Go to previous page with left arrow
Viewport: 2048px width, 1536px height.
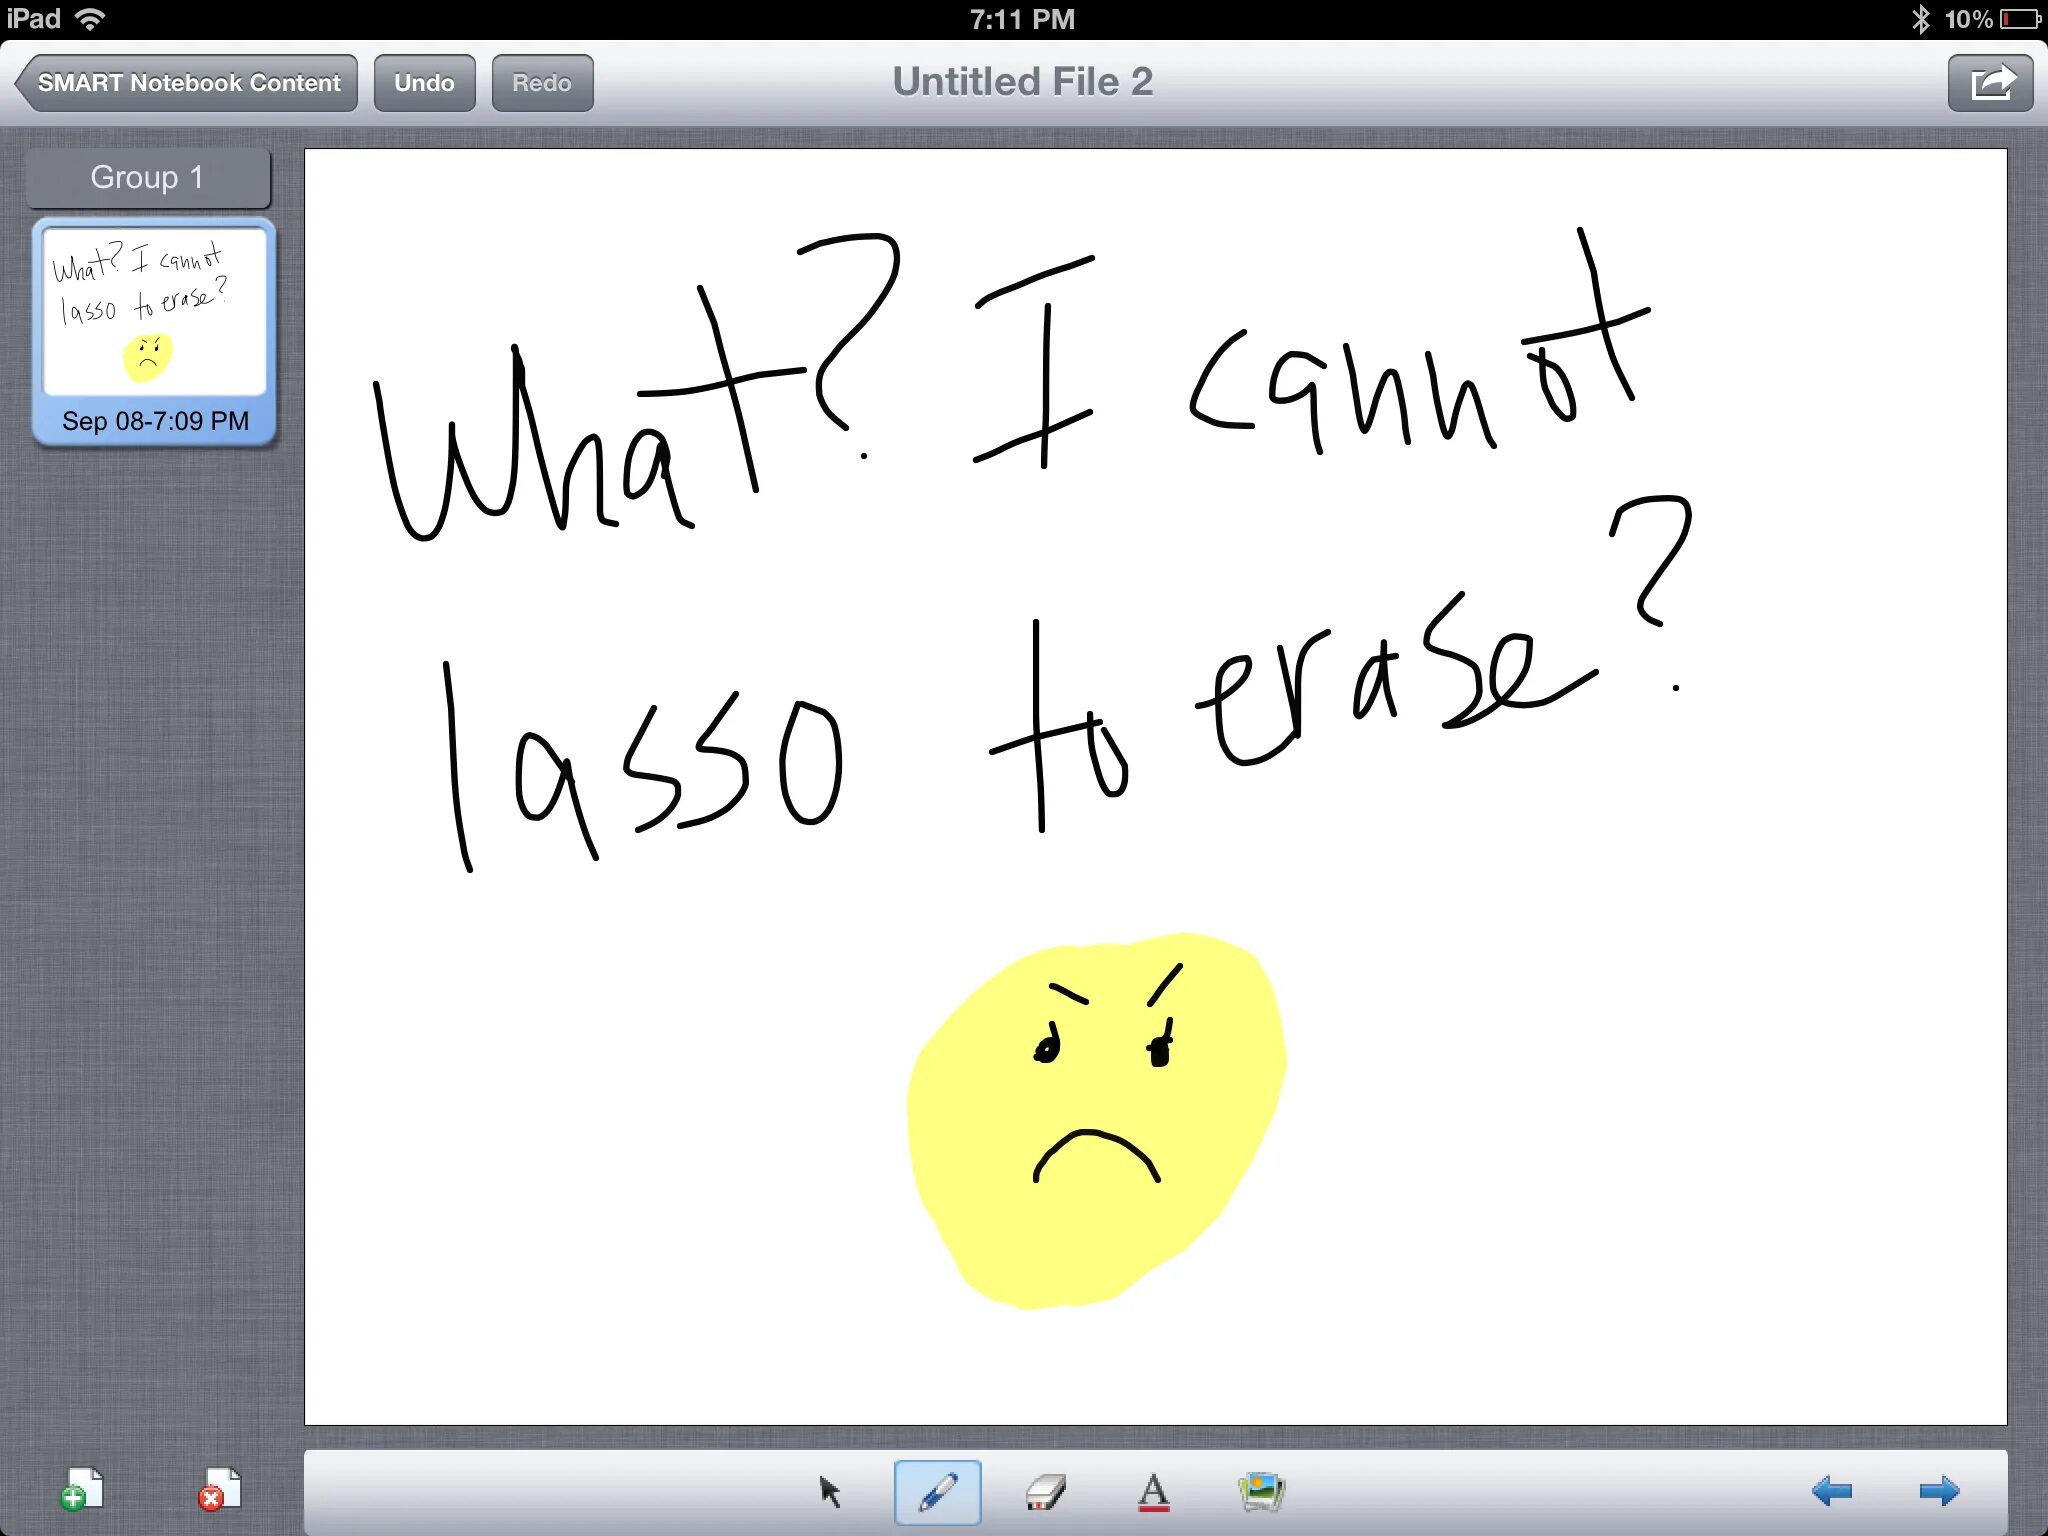[x=1831, y=1491]
